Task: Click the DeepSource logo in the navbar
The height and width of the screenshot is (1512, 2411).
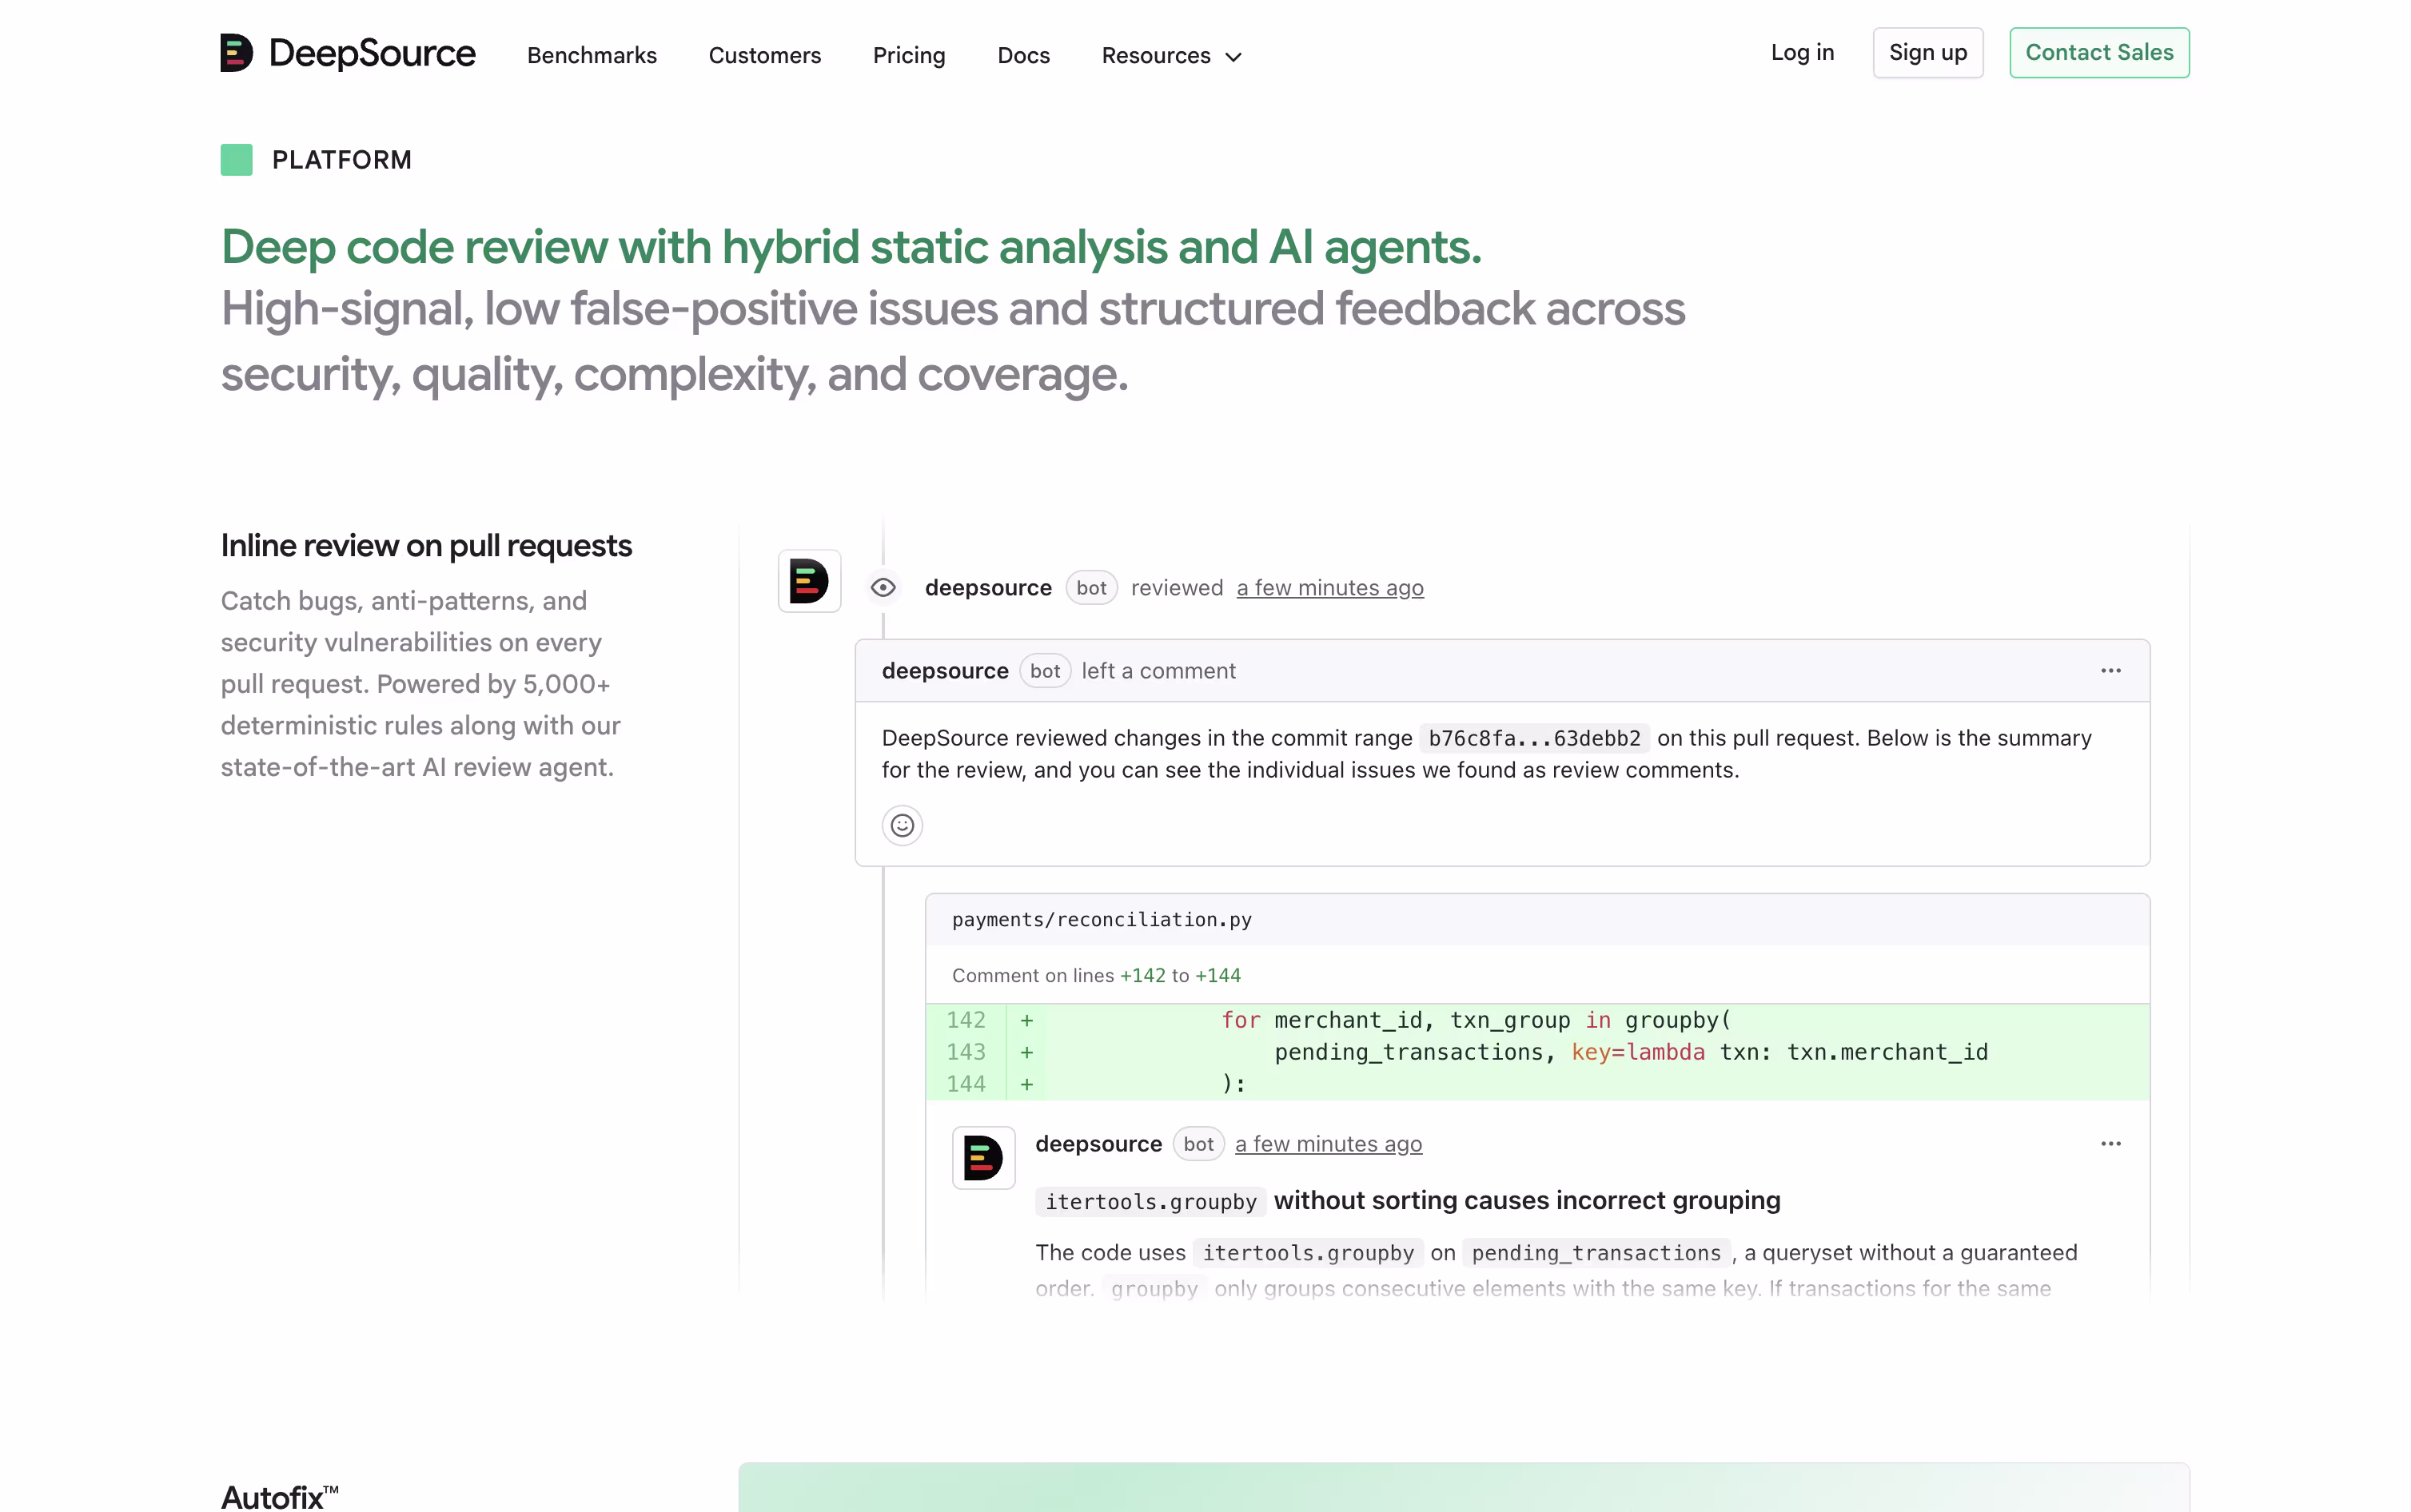Action: click(x=347, y=53)
